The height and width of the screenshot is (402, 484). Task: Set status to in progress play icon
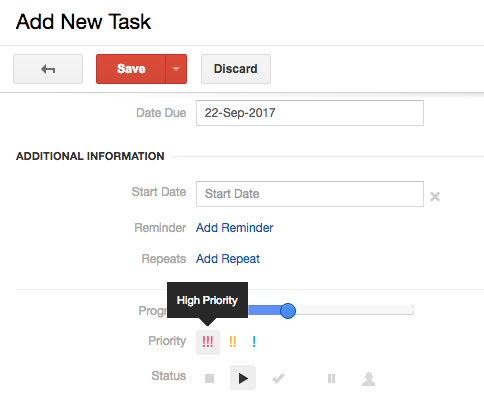pyautogui.click(x=243, y=378)
